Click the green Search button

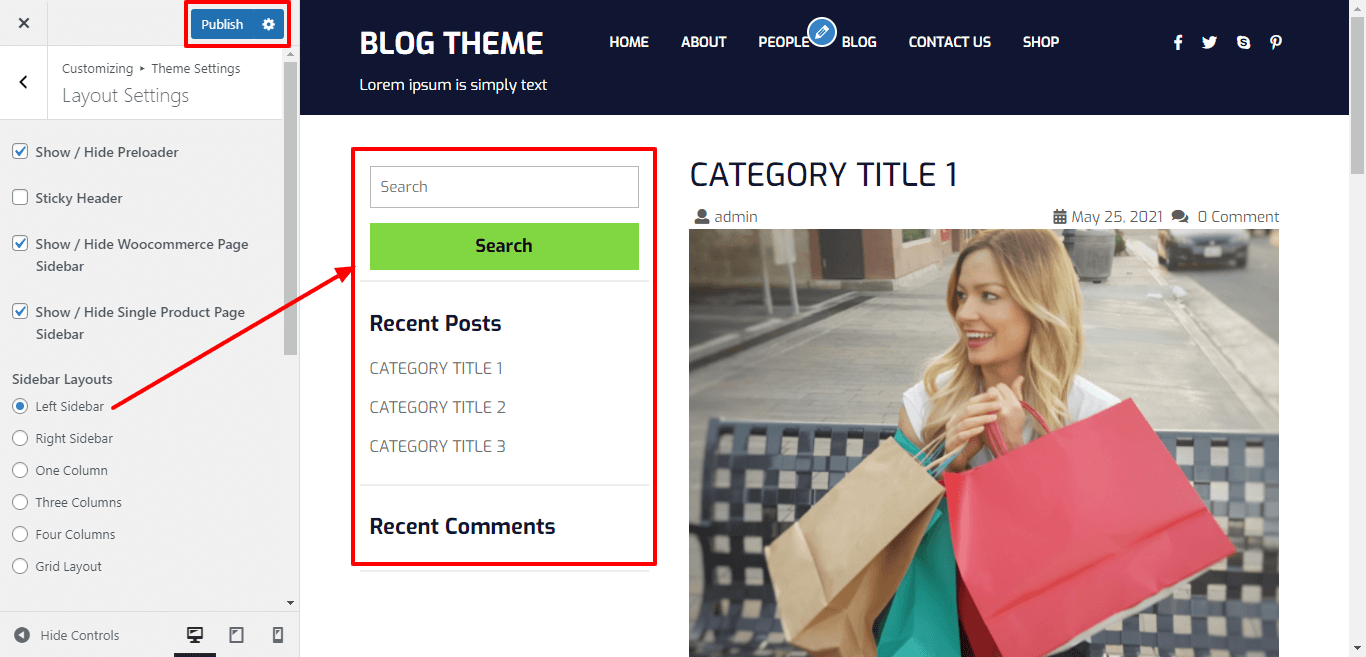tap(504, 246)
